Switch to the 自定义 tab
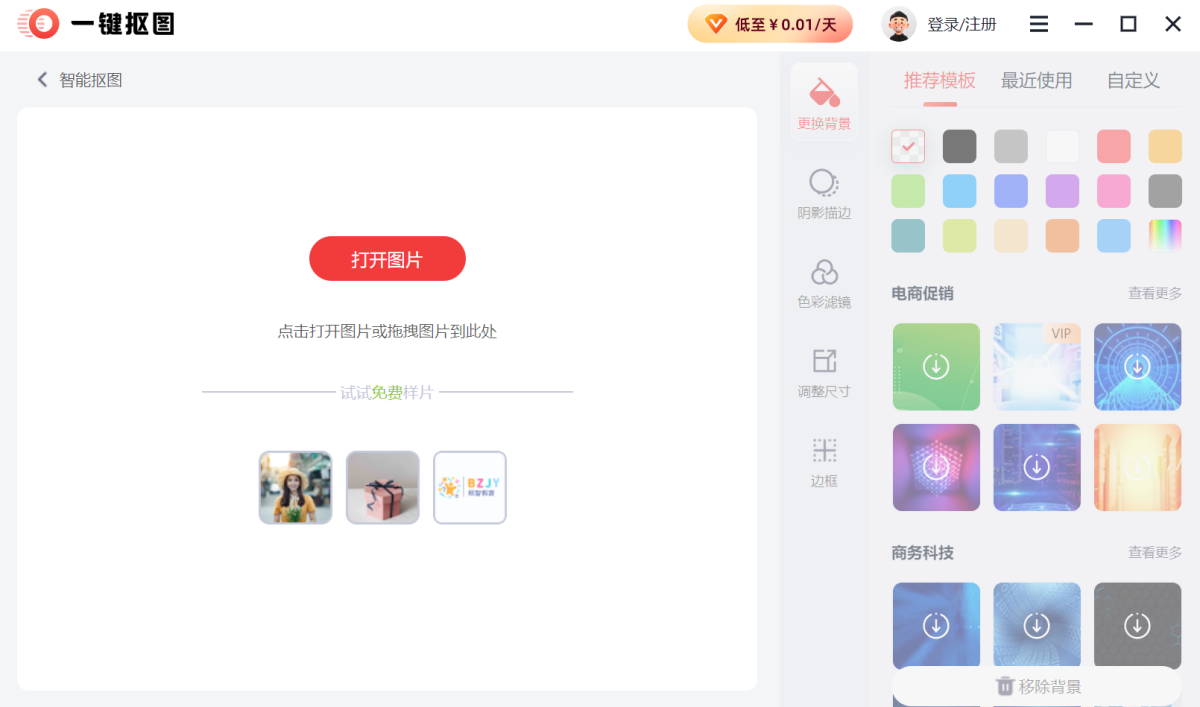Viewport: 1200px width, 707px height. [x=1133, y=81]
